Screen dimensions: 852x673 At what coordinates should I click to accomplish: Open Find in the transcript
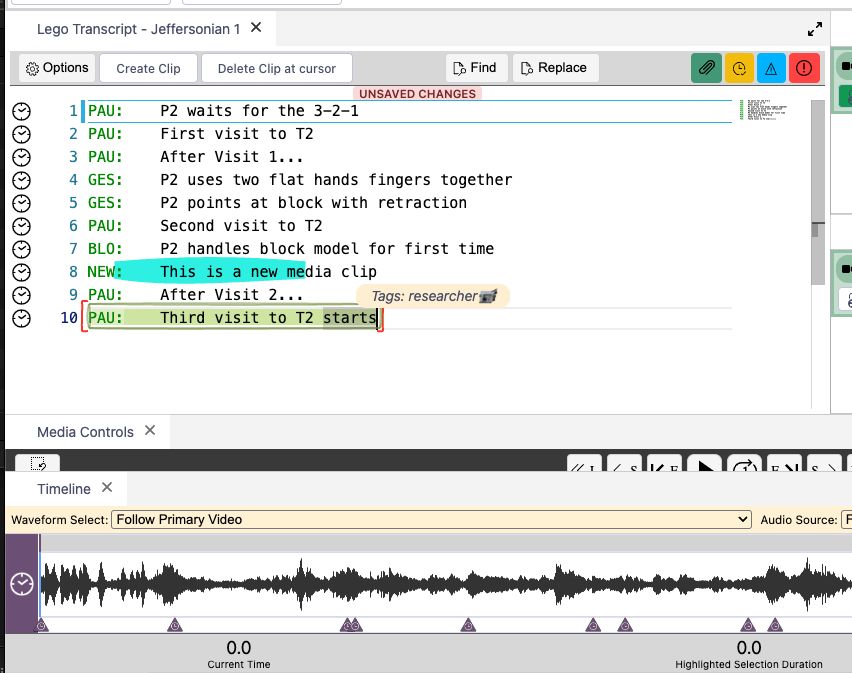pos(476,68)
